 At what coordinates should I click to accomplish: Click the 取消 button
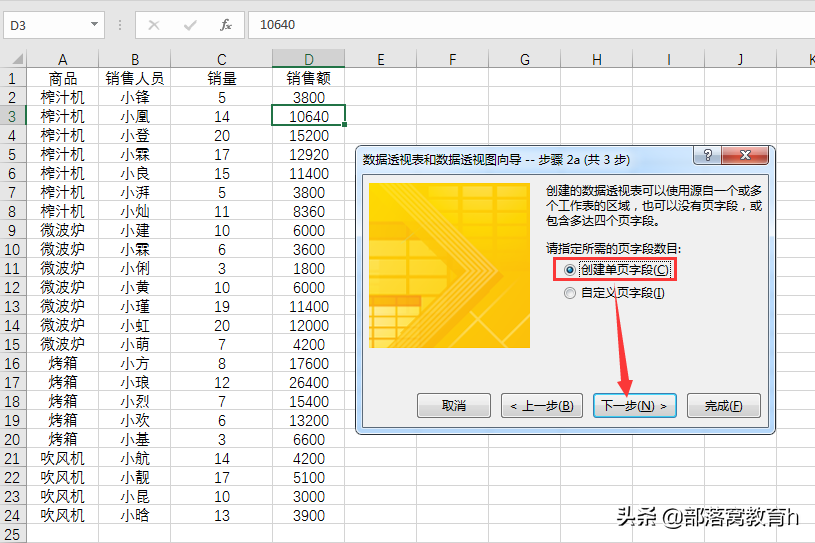pos(454,405)
